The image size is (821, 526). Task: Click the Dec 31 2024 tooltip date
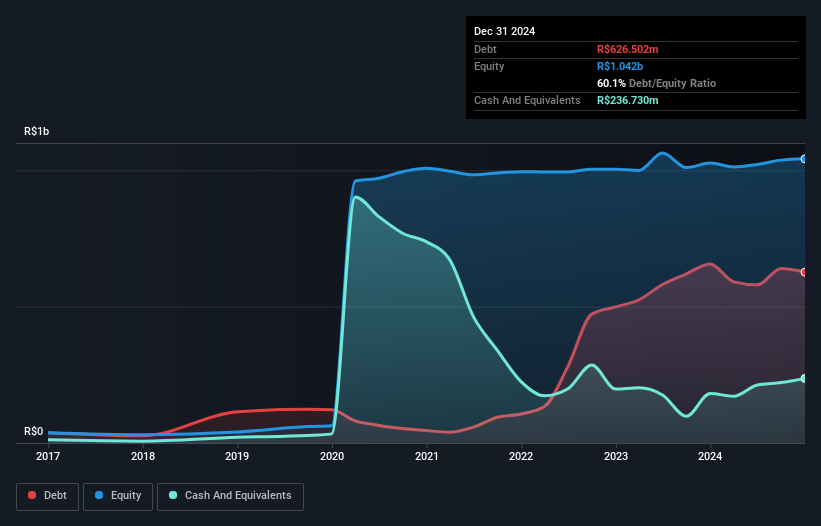pos(504,31)
